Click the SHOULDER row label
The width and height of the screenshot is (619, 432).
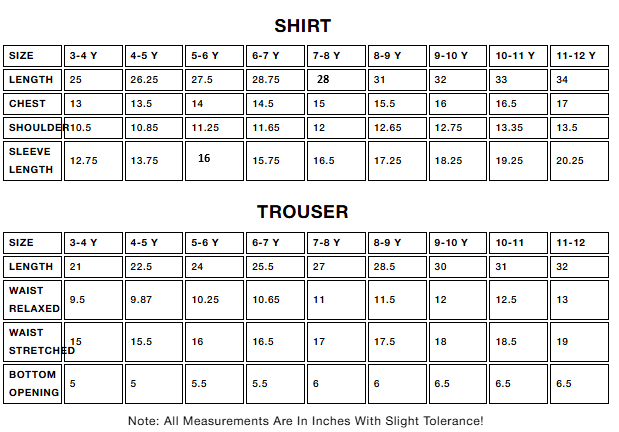(x=37, y=128)
